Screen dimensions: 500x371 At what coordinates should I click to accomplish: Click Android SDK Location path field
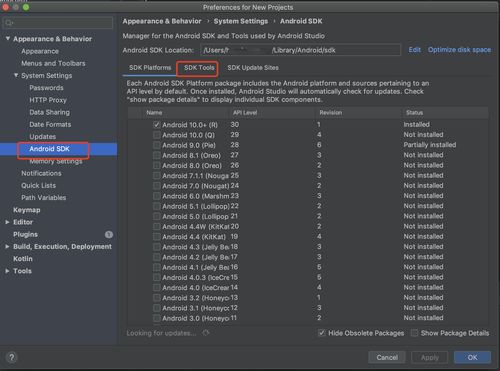(300, 50)
